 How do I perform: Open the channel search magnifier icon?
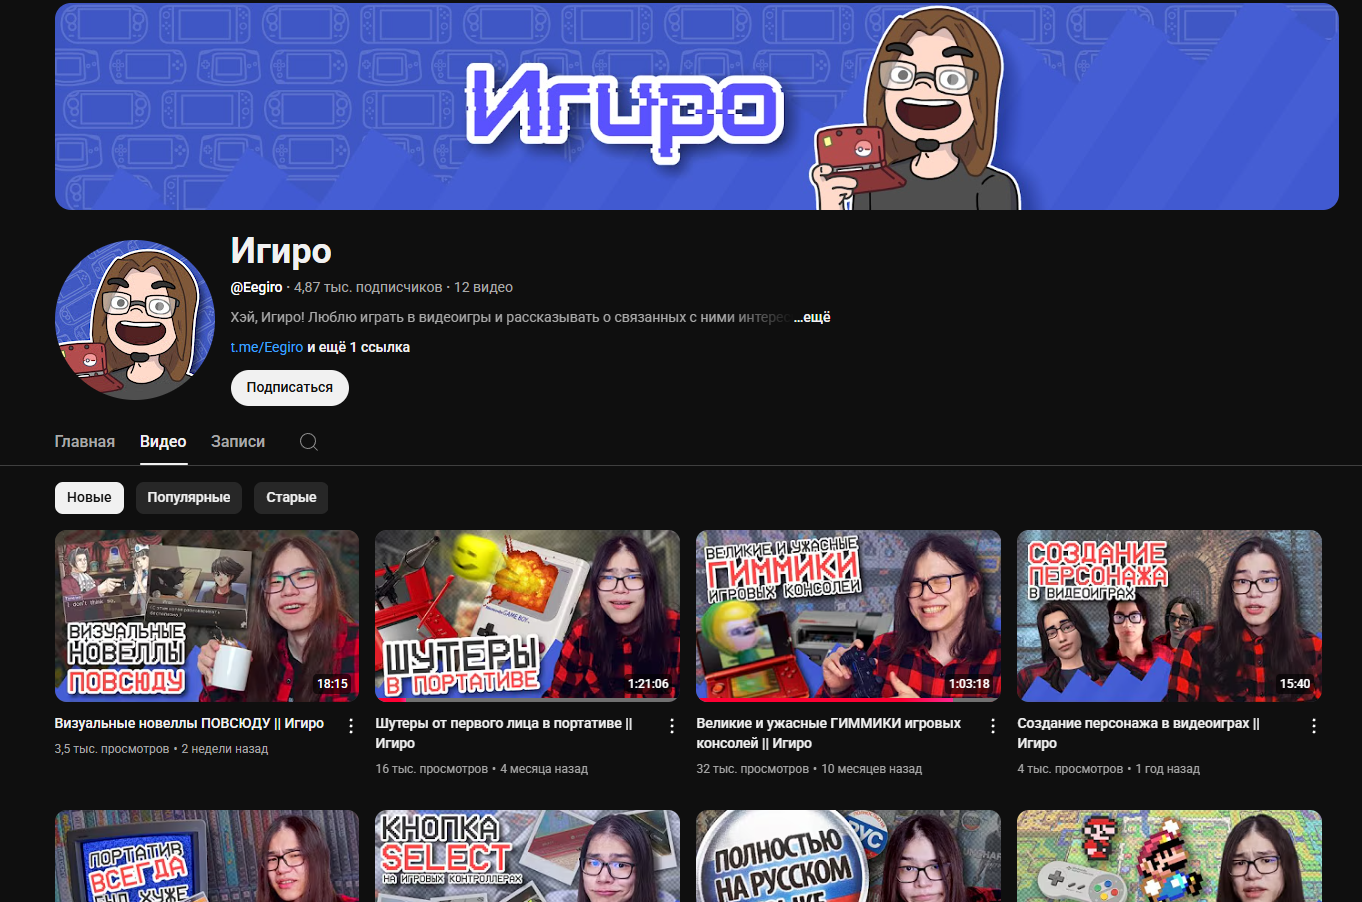(309, 442)
